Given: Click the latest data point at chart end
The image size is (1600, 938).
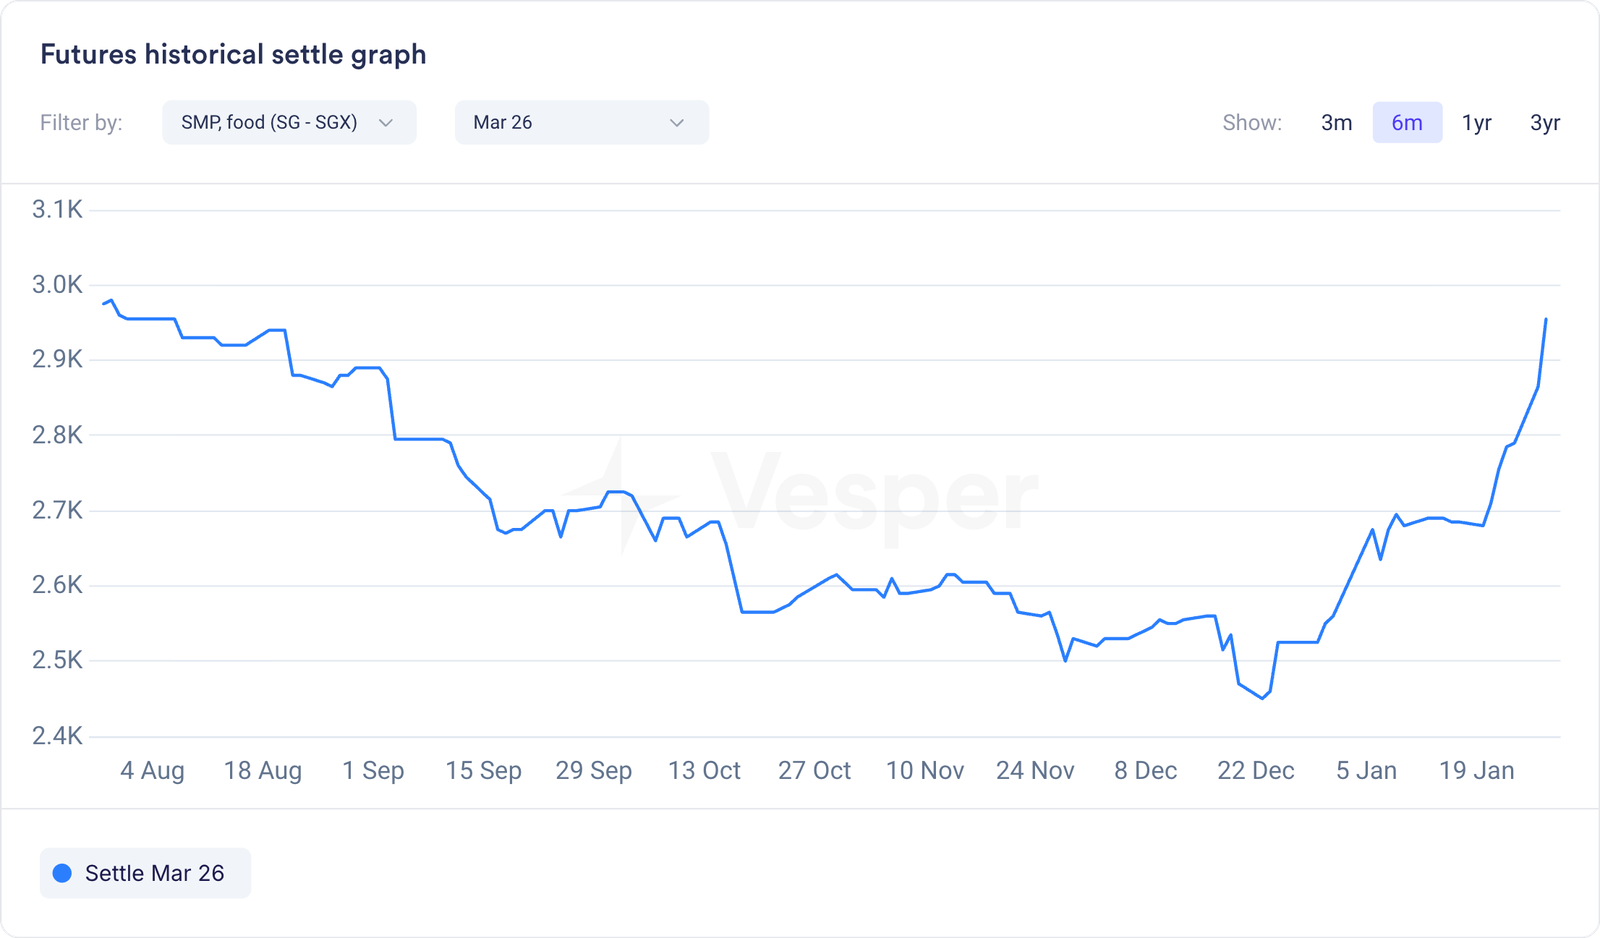Looking at the screenshot, I should [x=1546, y=319].
